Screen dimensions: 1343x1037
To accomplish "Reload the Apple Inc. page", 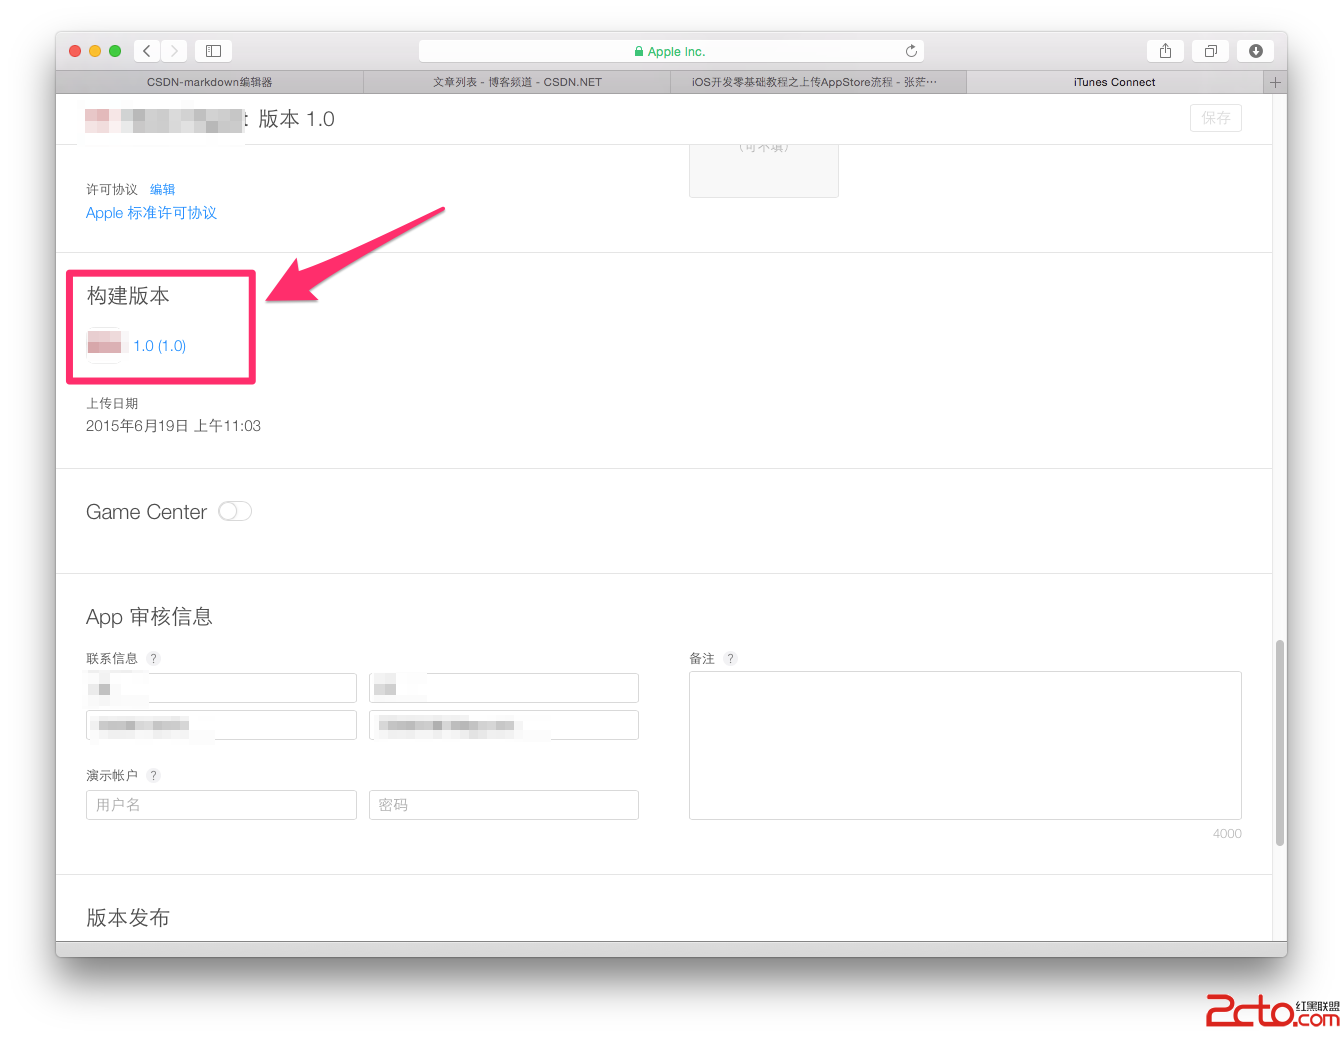I will [911, 51].
